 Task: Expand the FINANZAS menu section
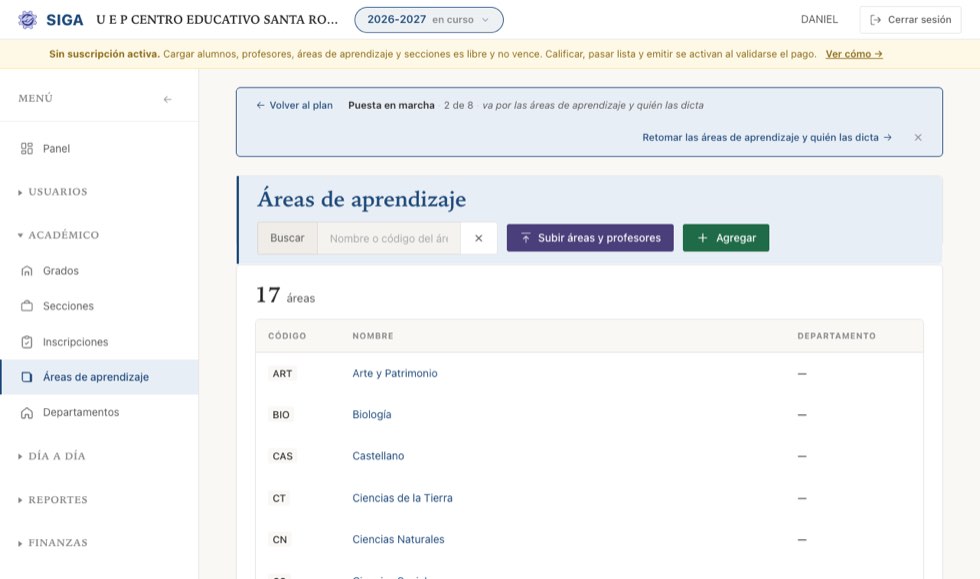point(53,543)
